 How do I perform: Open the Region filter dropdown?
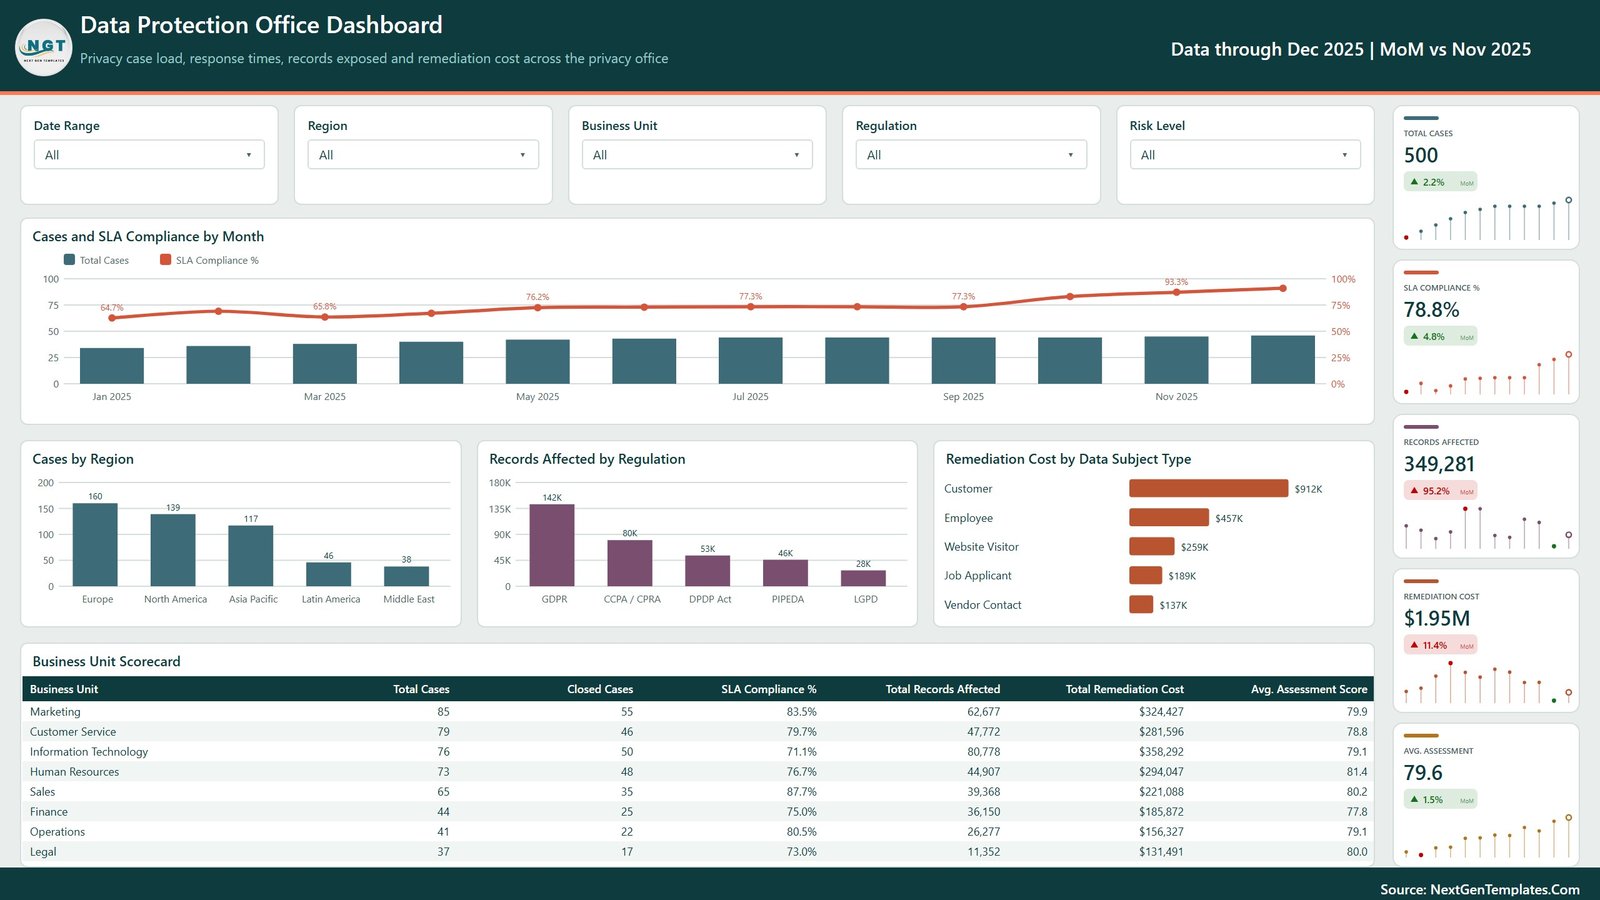point(423,155)
